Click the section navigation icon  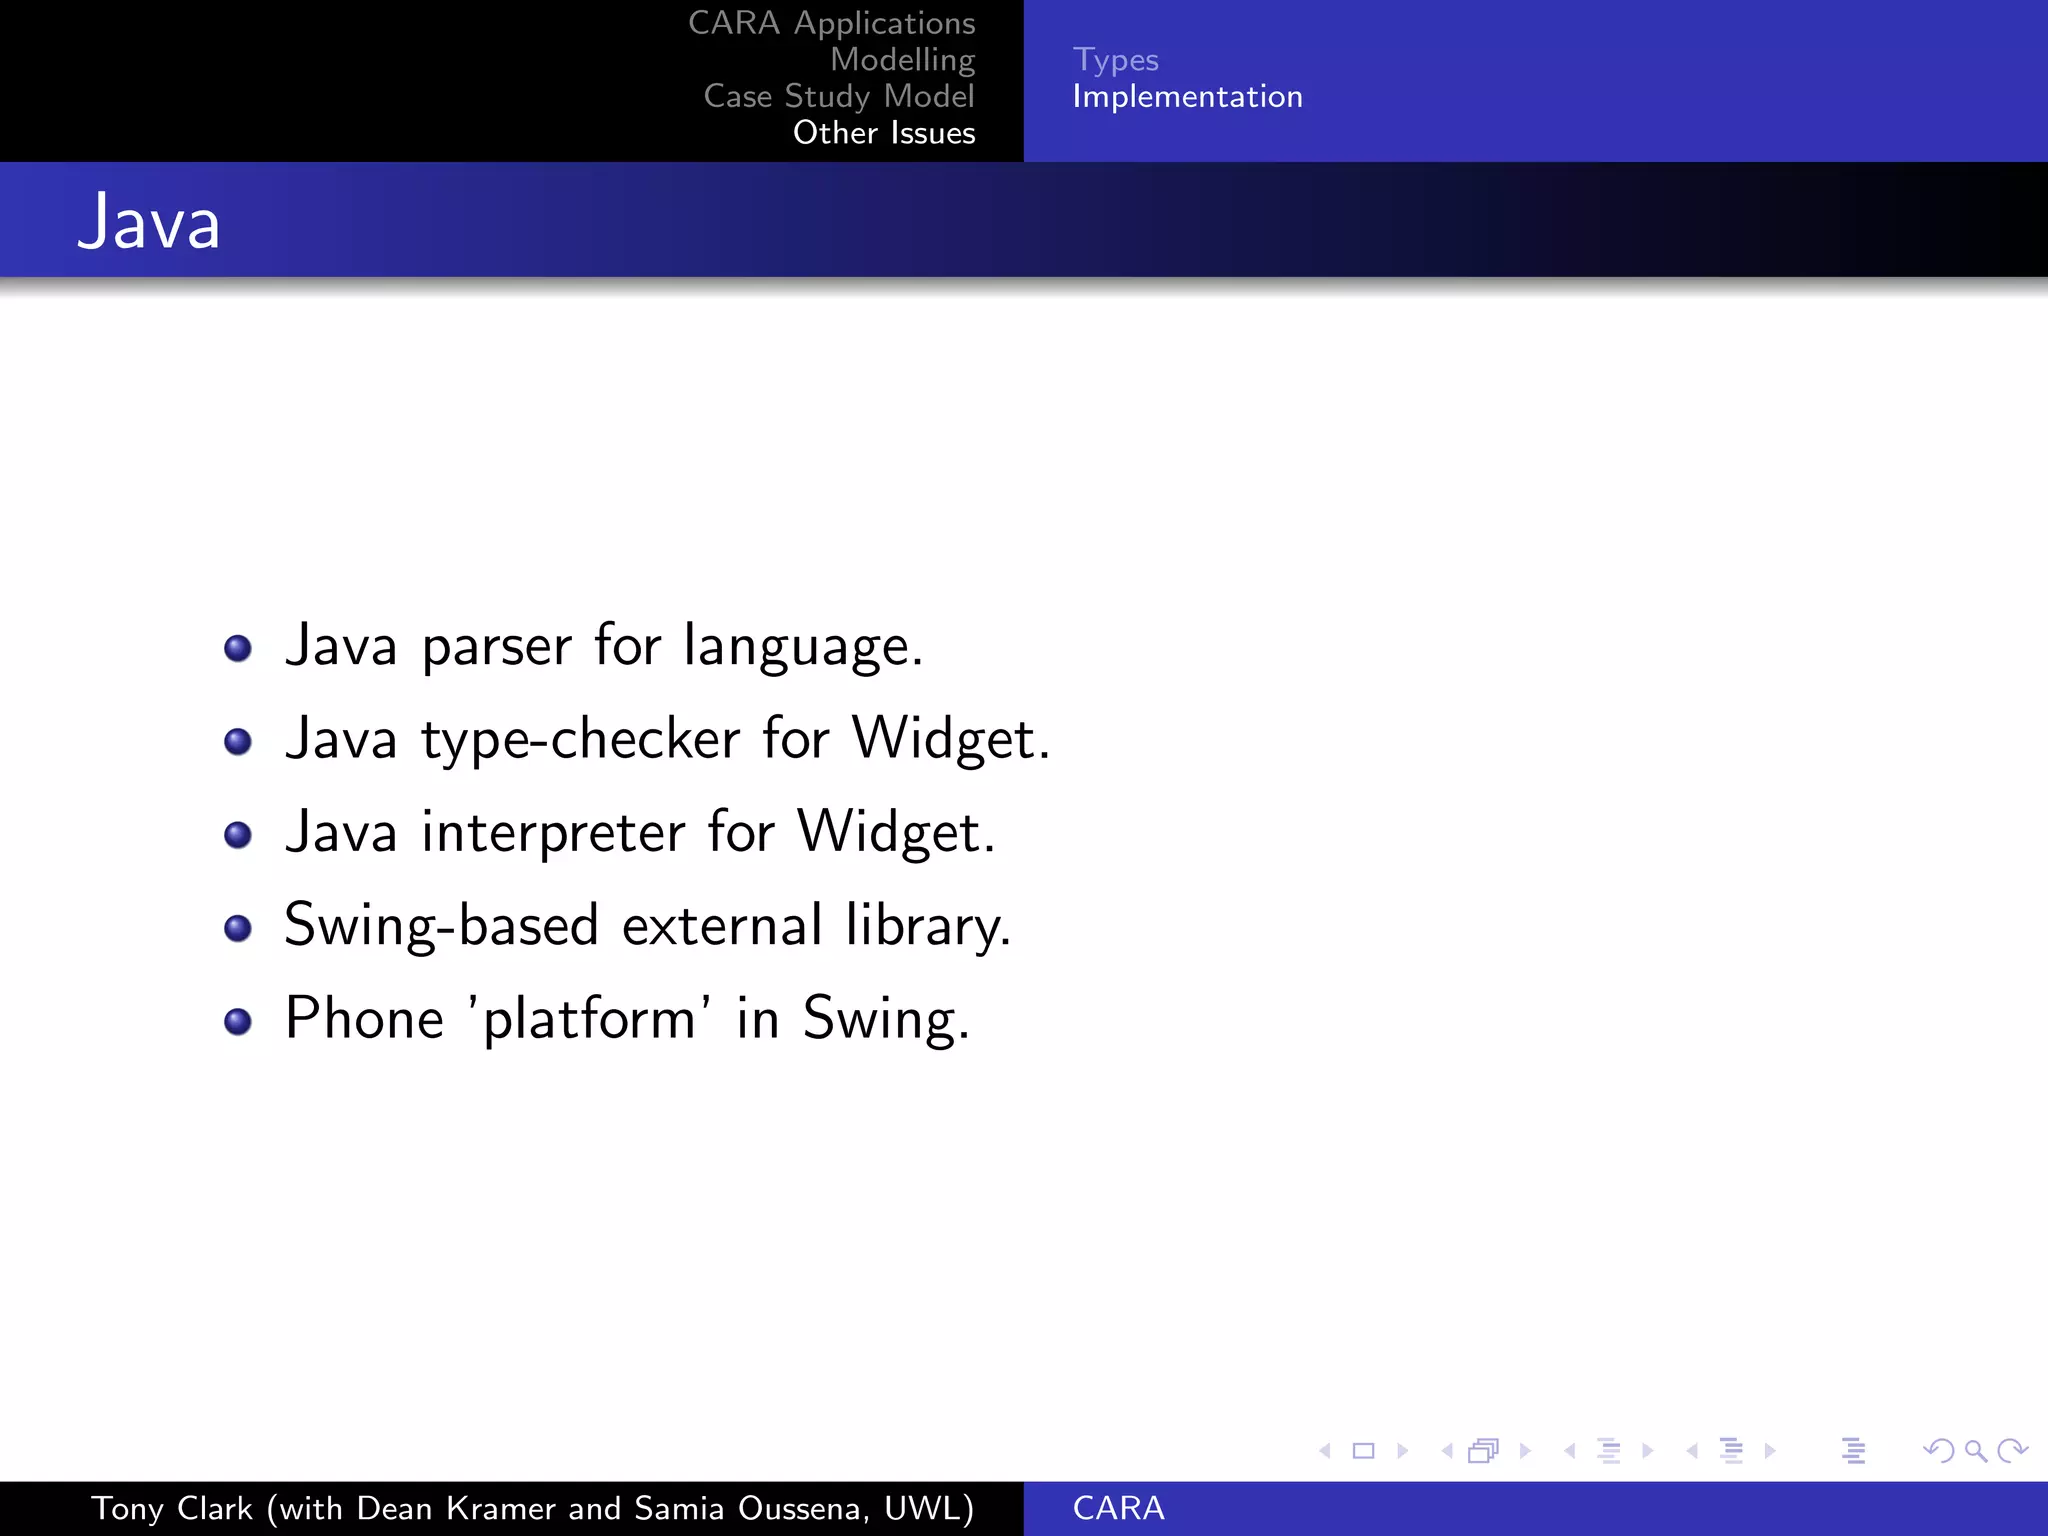(1732, 1450)
